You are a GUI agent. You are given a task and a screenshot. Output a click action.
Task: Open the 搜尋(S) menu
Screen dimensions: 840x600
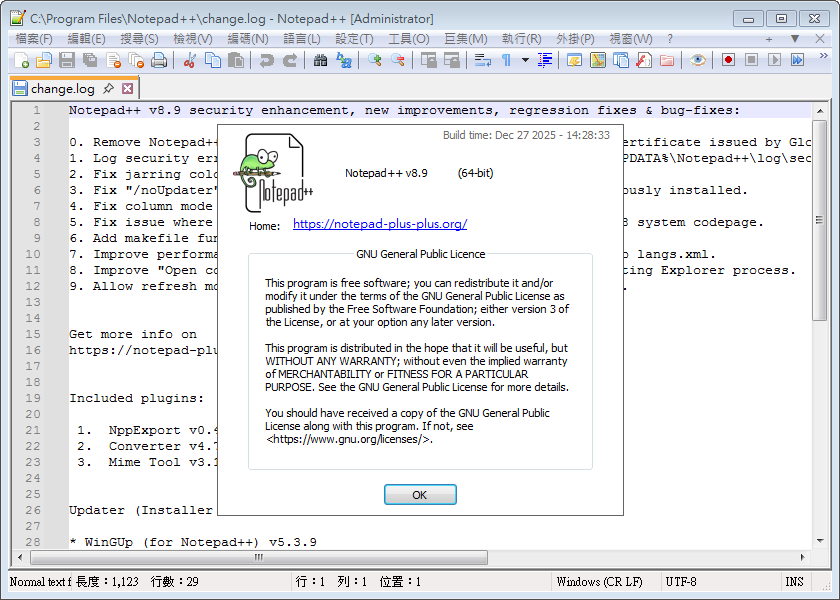[x=139, y=39]
